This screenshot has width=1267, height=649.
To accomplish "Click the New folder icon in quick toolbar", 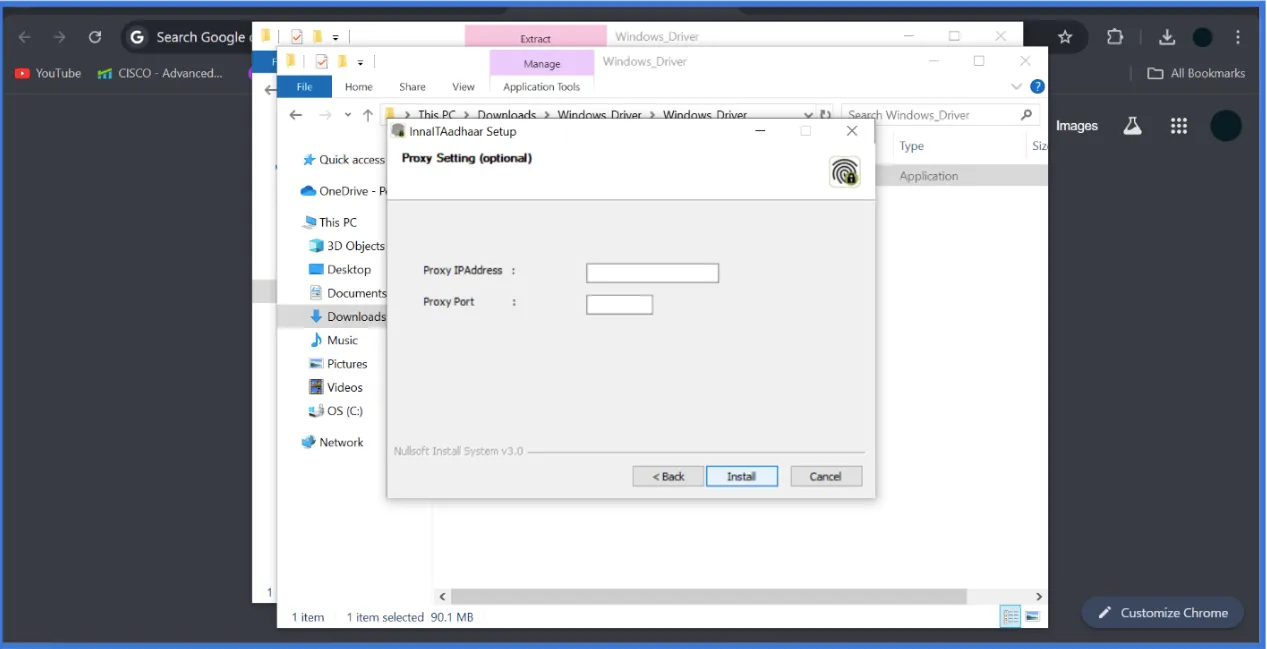I will pyautogui.click(x=343, y=62).
